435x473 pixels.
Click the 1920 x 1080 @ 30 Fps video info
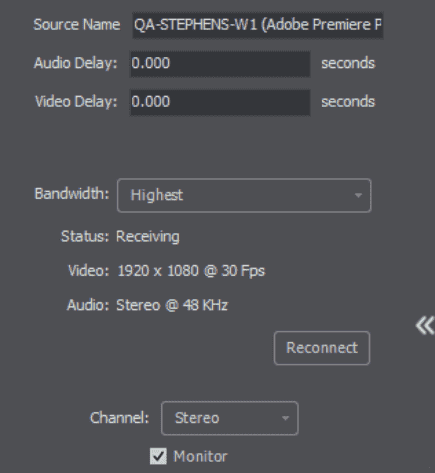[x=191, y=271]
